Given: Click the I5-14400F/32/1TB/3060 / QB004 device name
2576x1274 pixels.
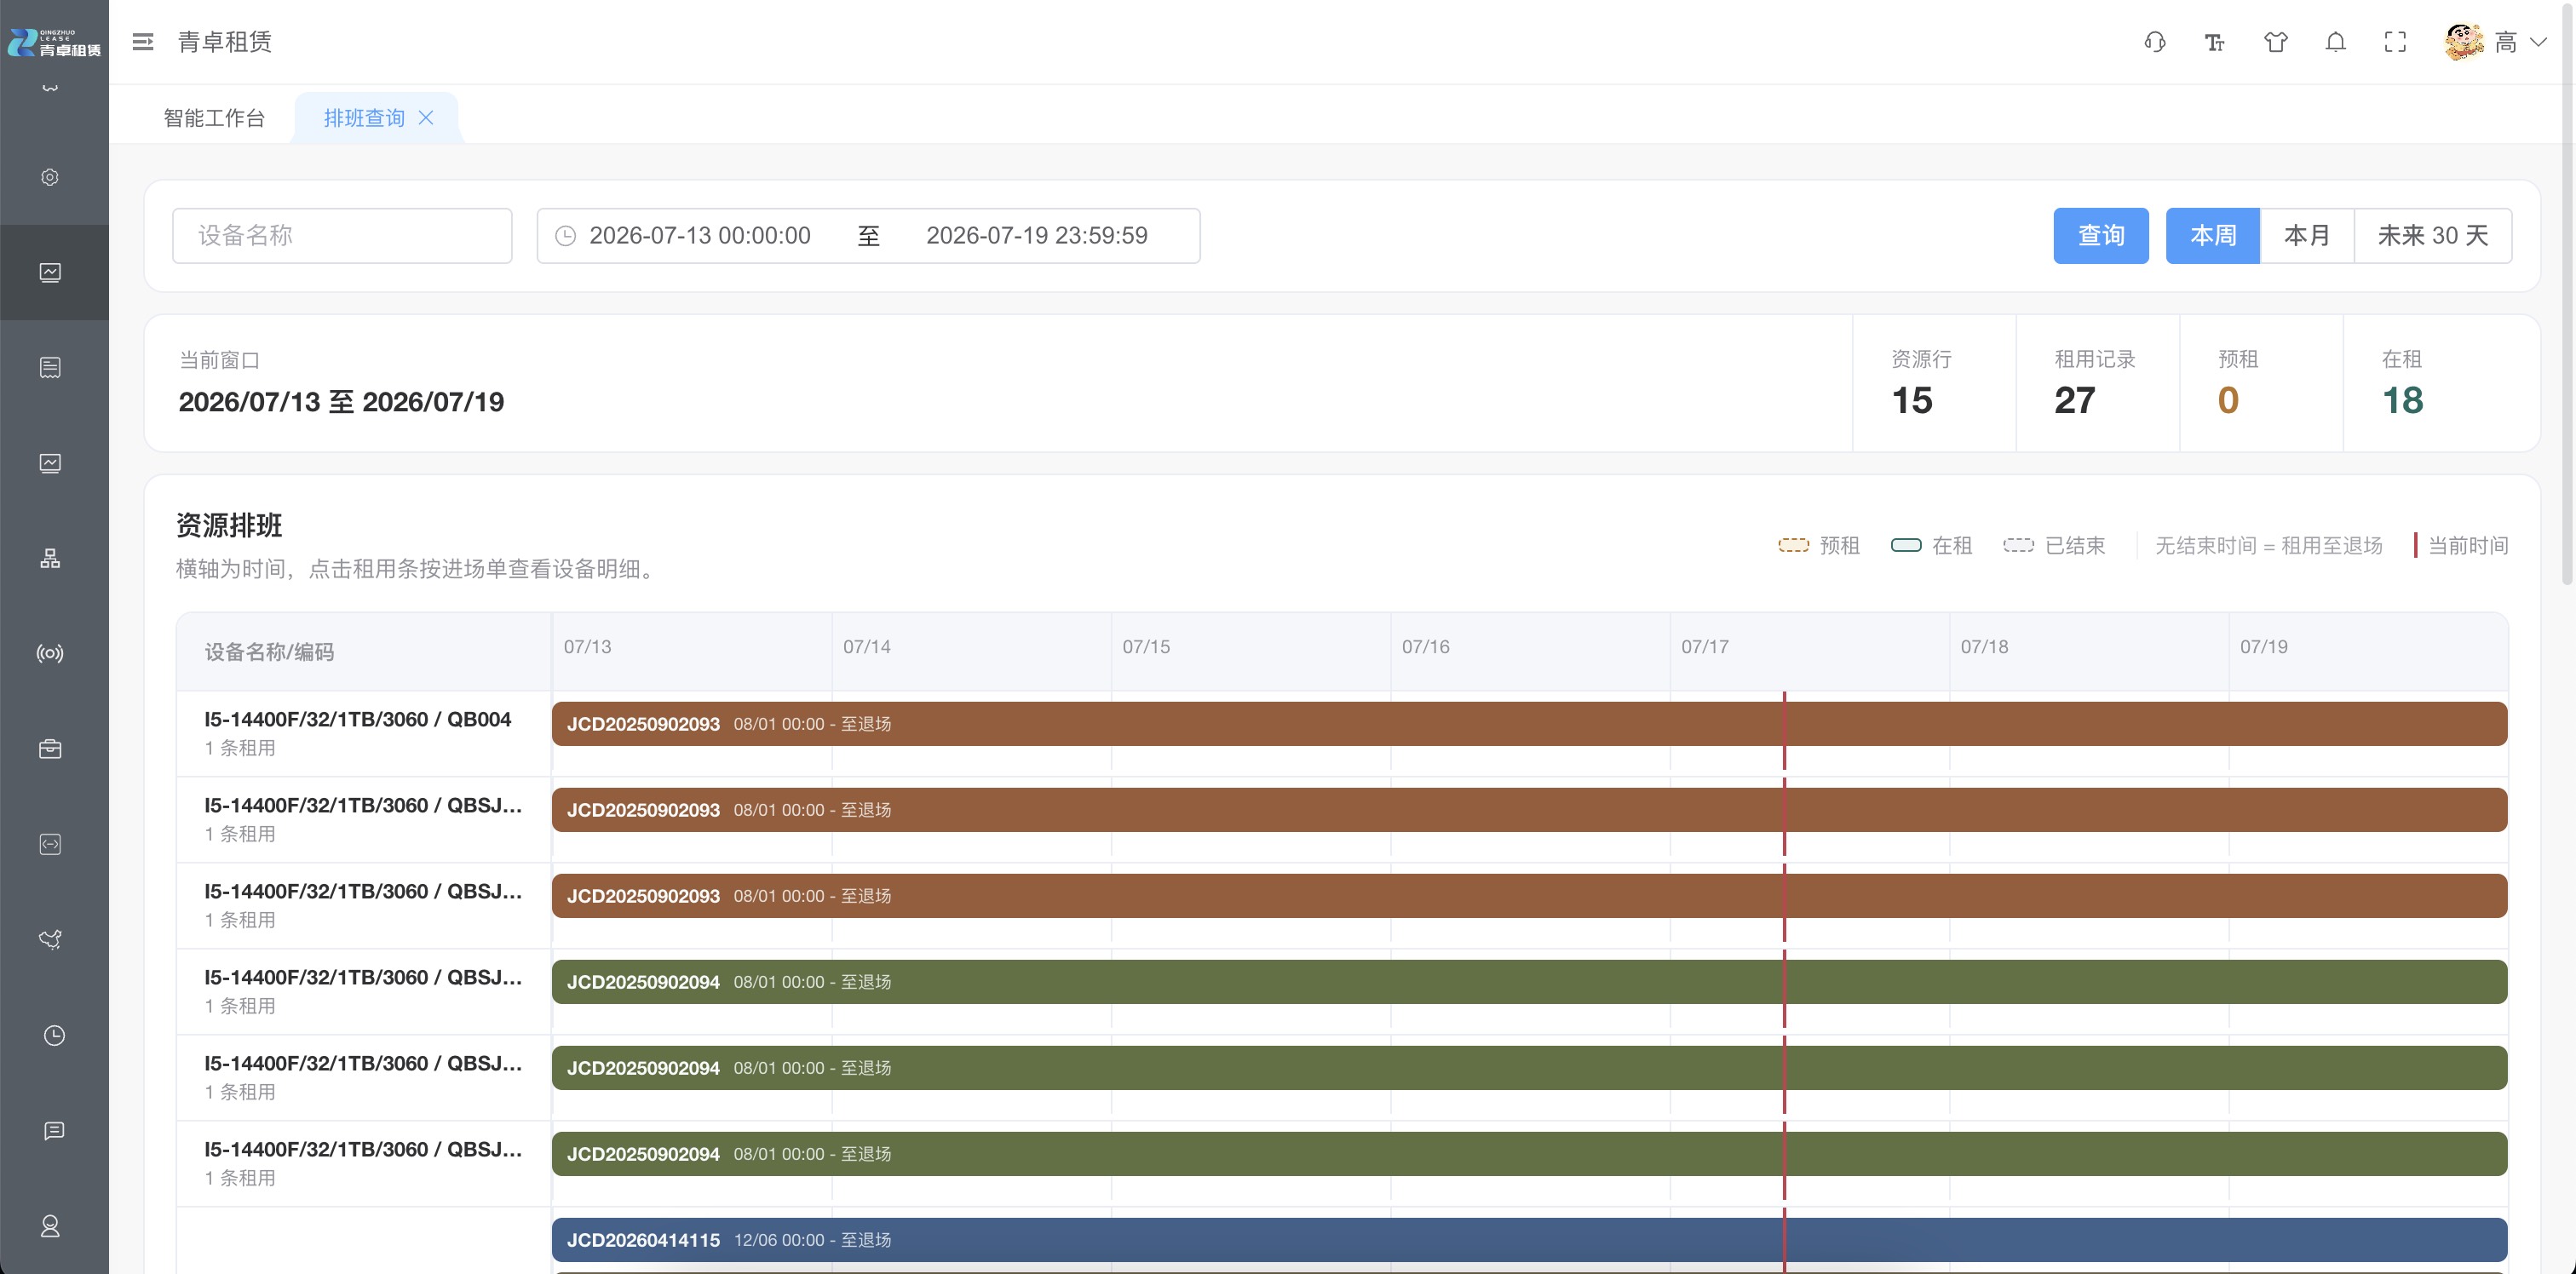Looking at the screenshot, I should tap(358, 720).
